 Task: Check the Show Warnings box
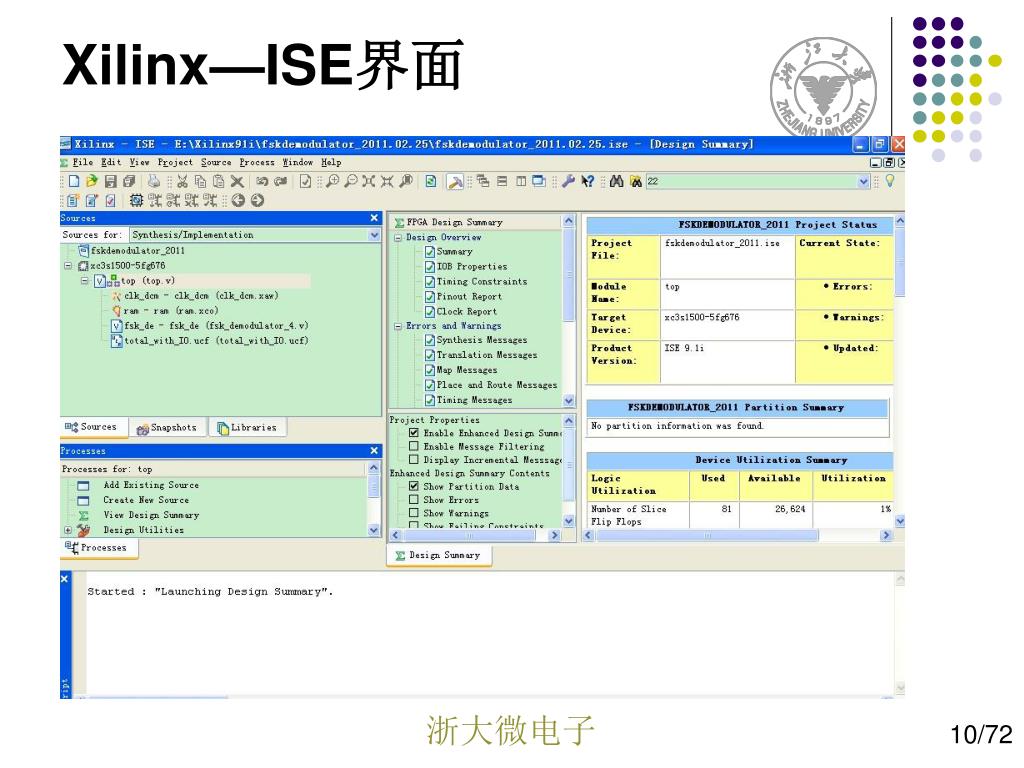413,513
